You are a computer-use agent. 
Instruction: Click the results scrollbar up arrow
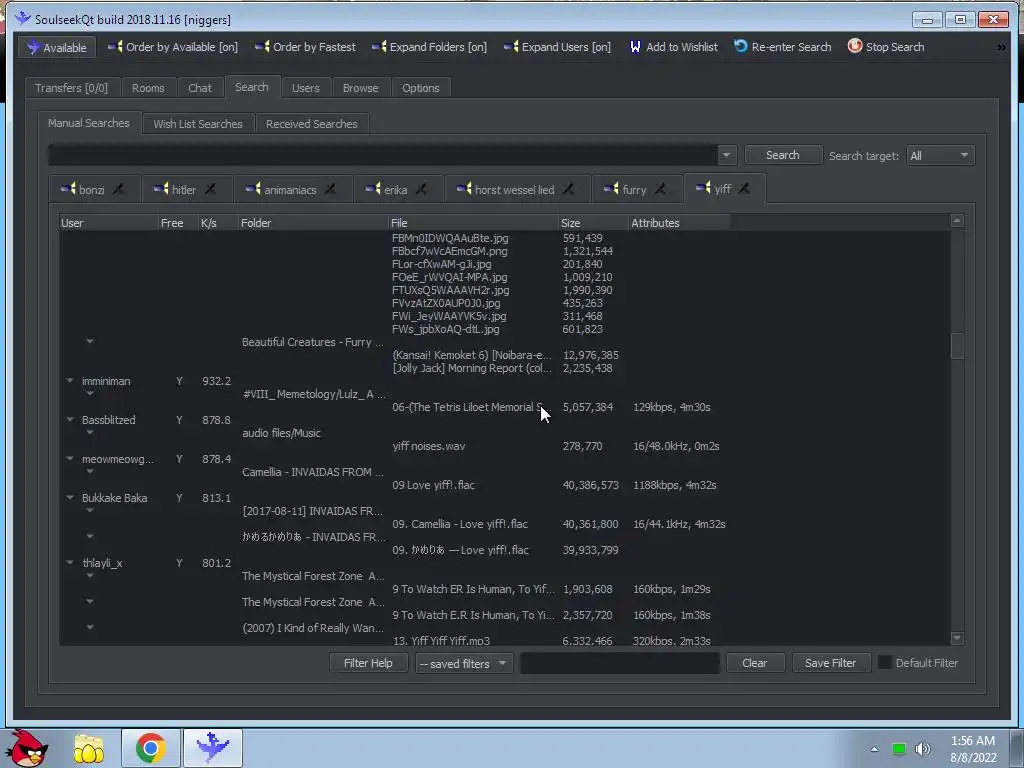coord(957,221)
